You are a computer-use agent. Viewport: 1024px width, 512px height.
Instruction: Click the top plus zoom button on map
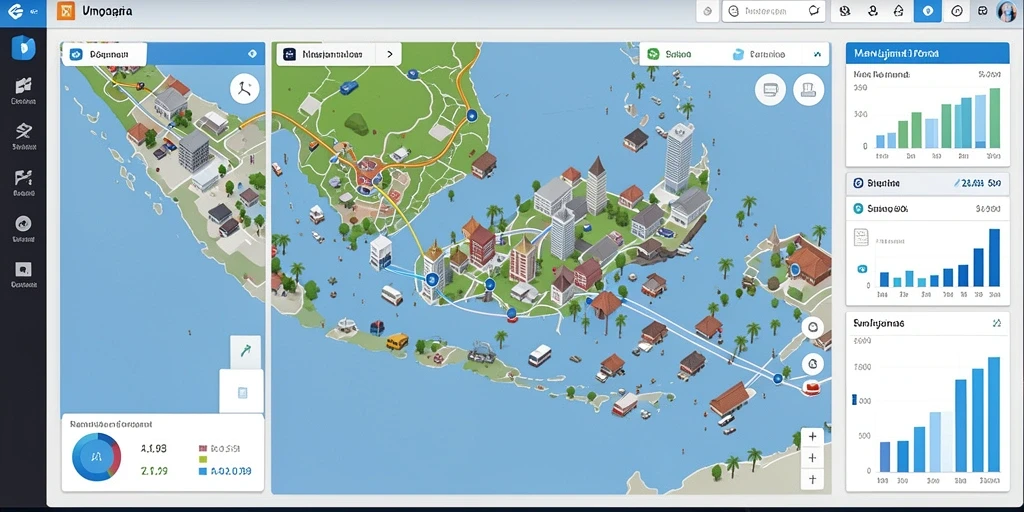point(812,436)
